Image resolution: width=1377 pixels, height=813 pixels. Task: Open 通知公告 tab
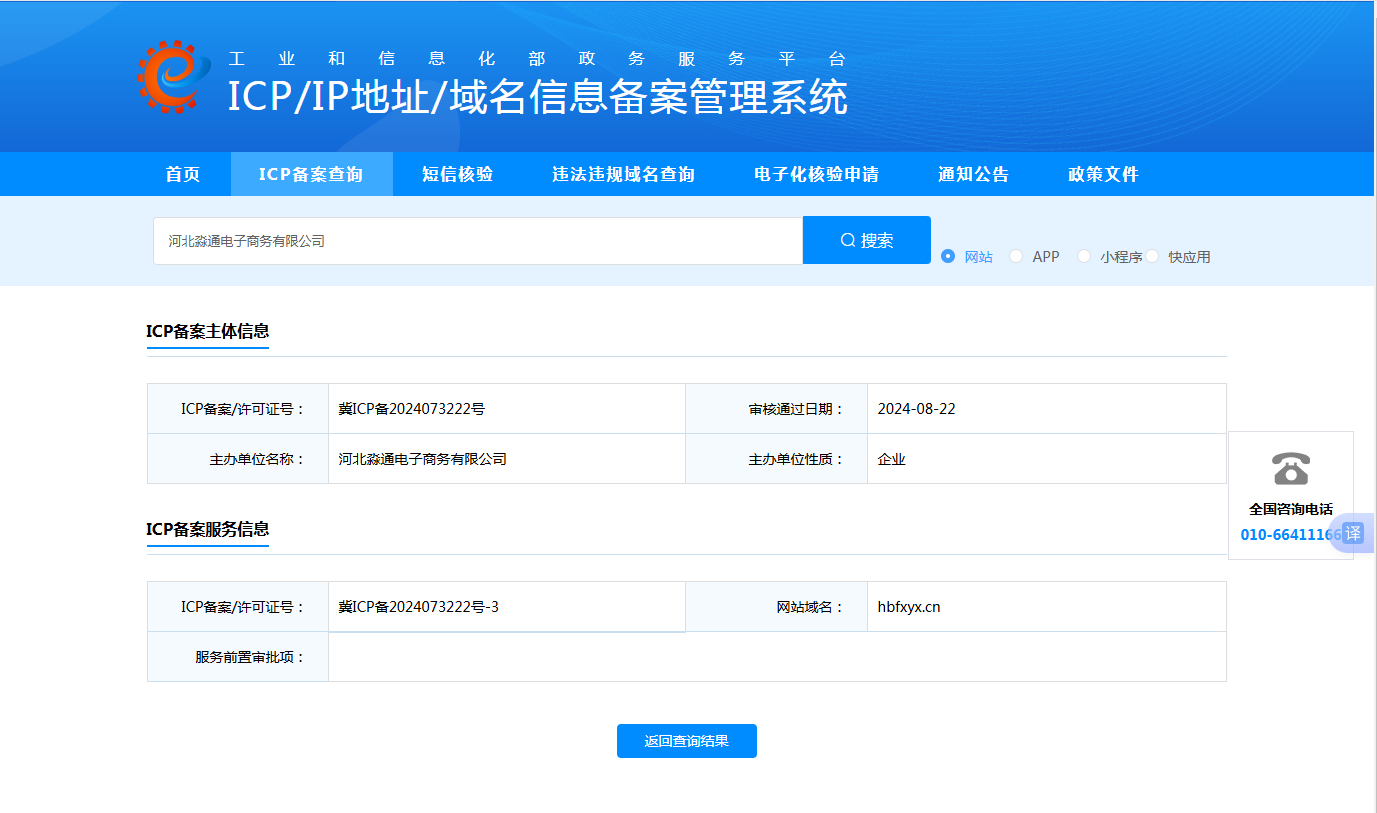973,174
